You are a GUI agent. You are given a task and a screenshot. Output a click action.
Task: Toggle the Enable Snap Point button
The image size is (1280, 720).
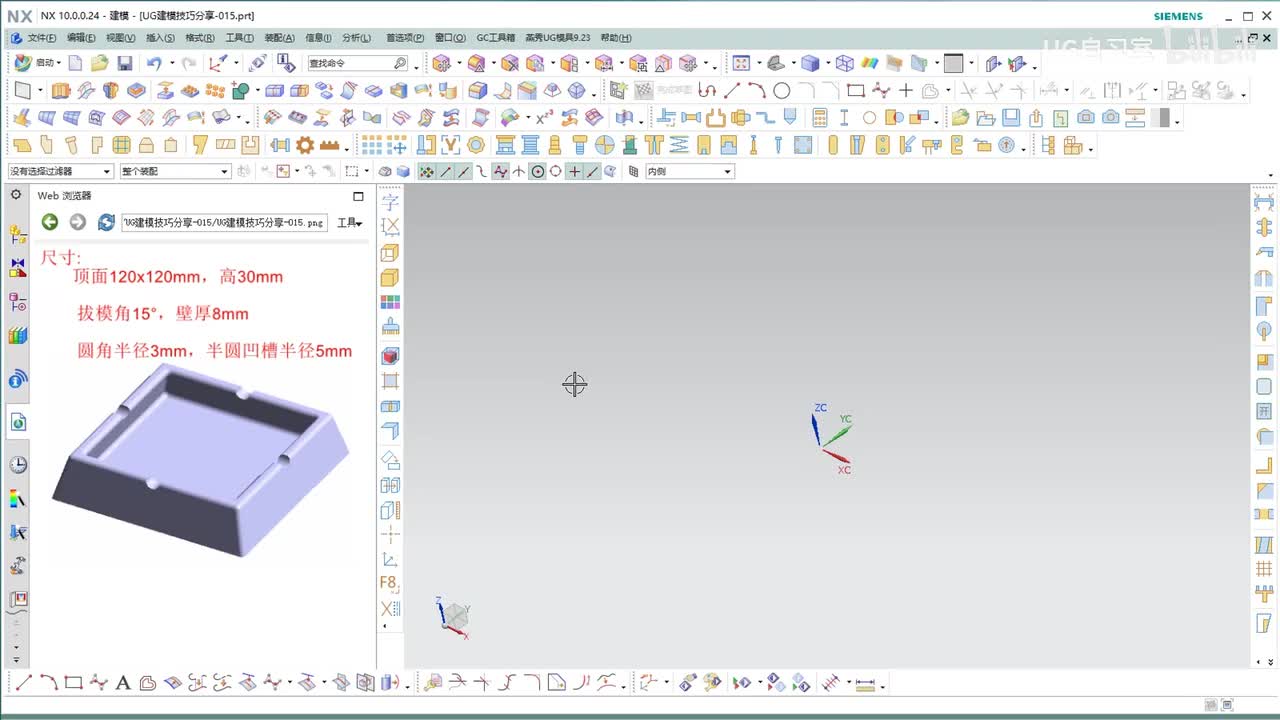click(x=427, y=171)
